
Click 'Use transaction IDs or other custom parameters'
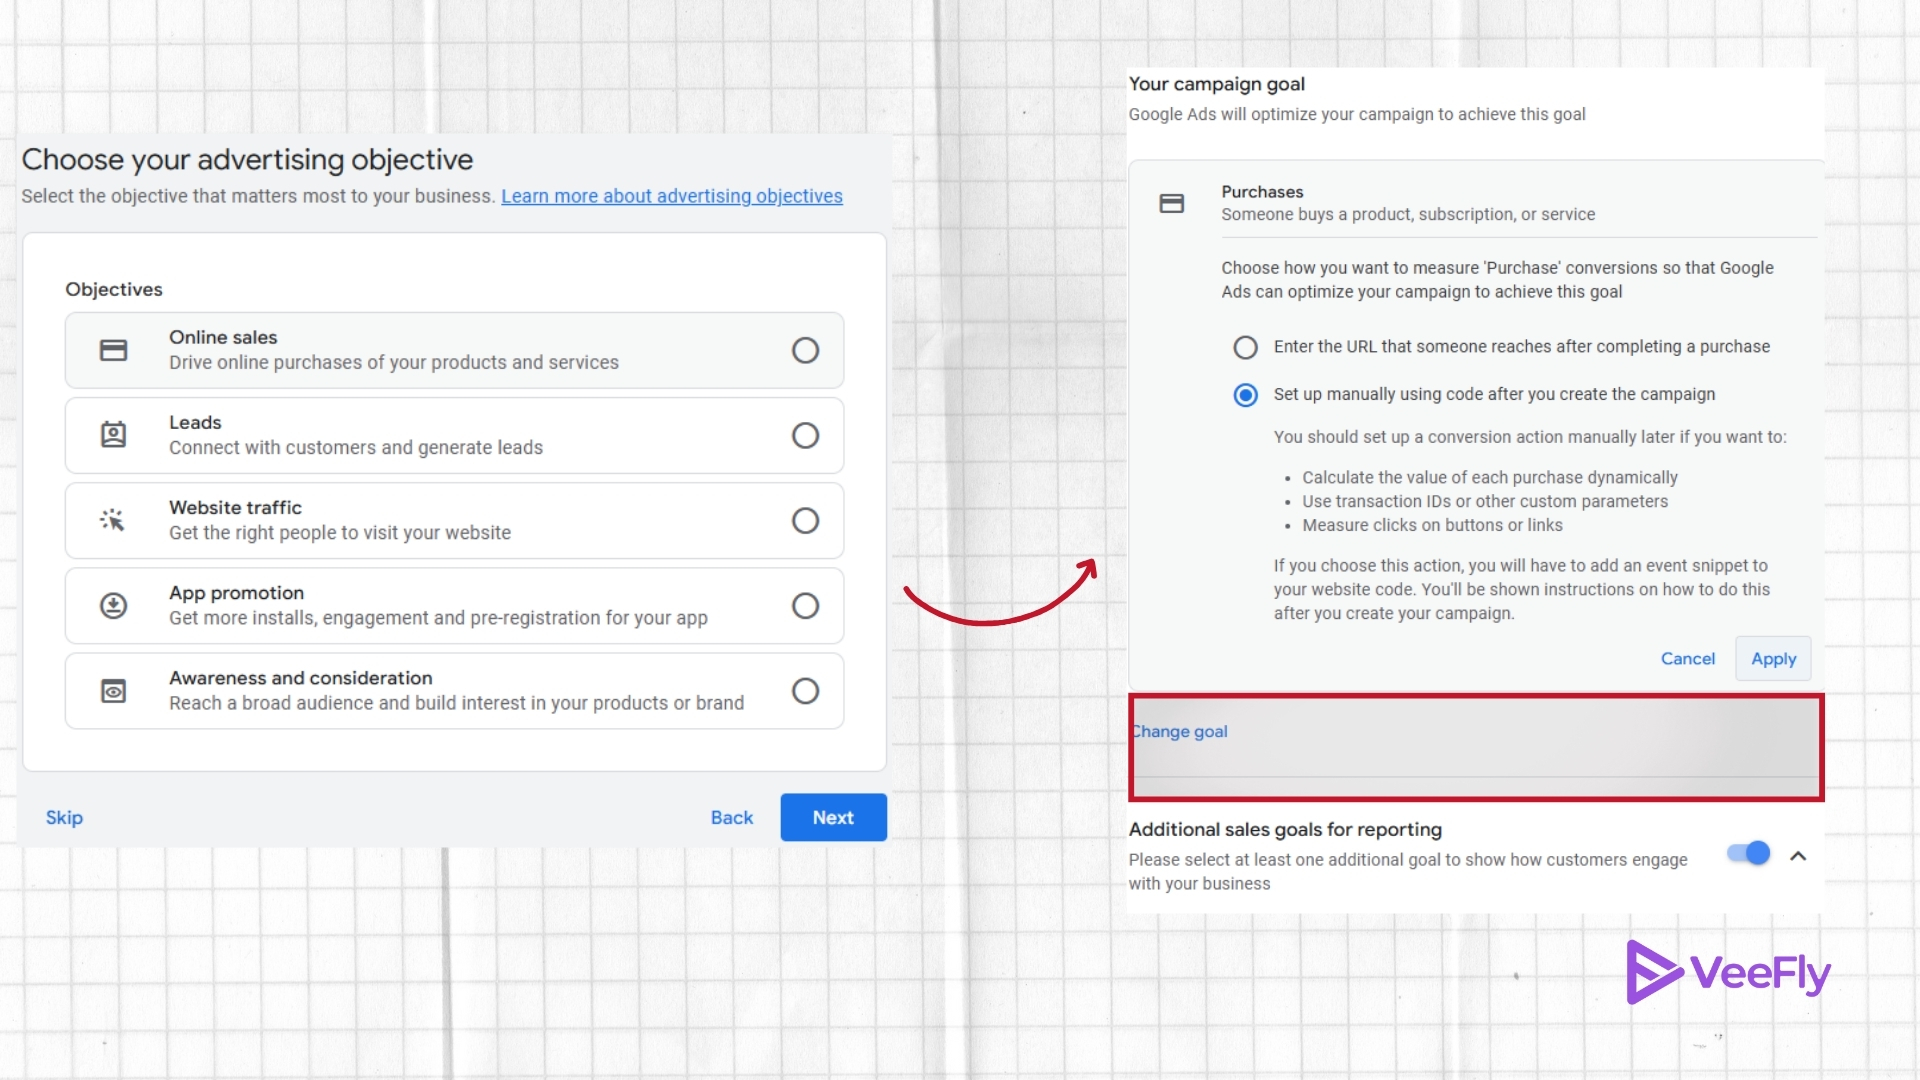1485,501
